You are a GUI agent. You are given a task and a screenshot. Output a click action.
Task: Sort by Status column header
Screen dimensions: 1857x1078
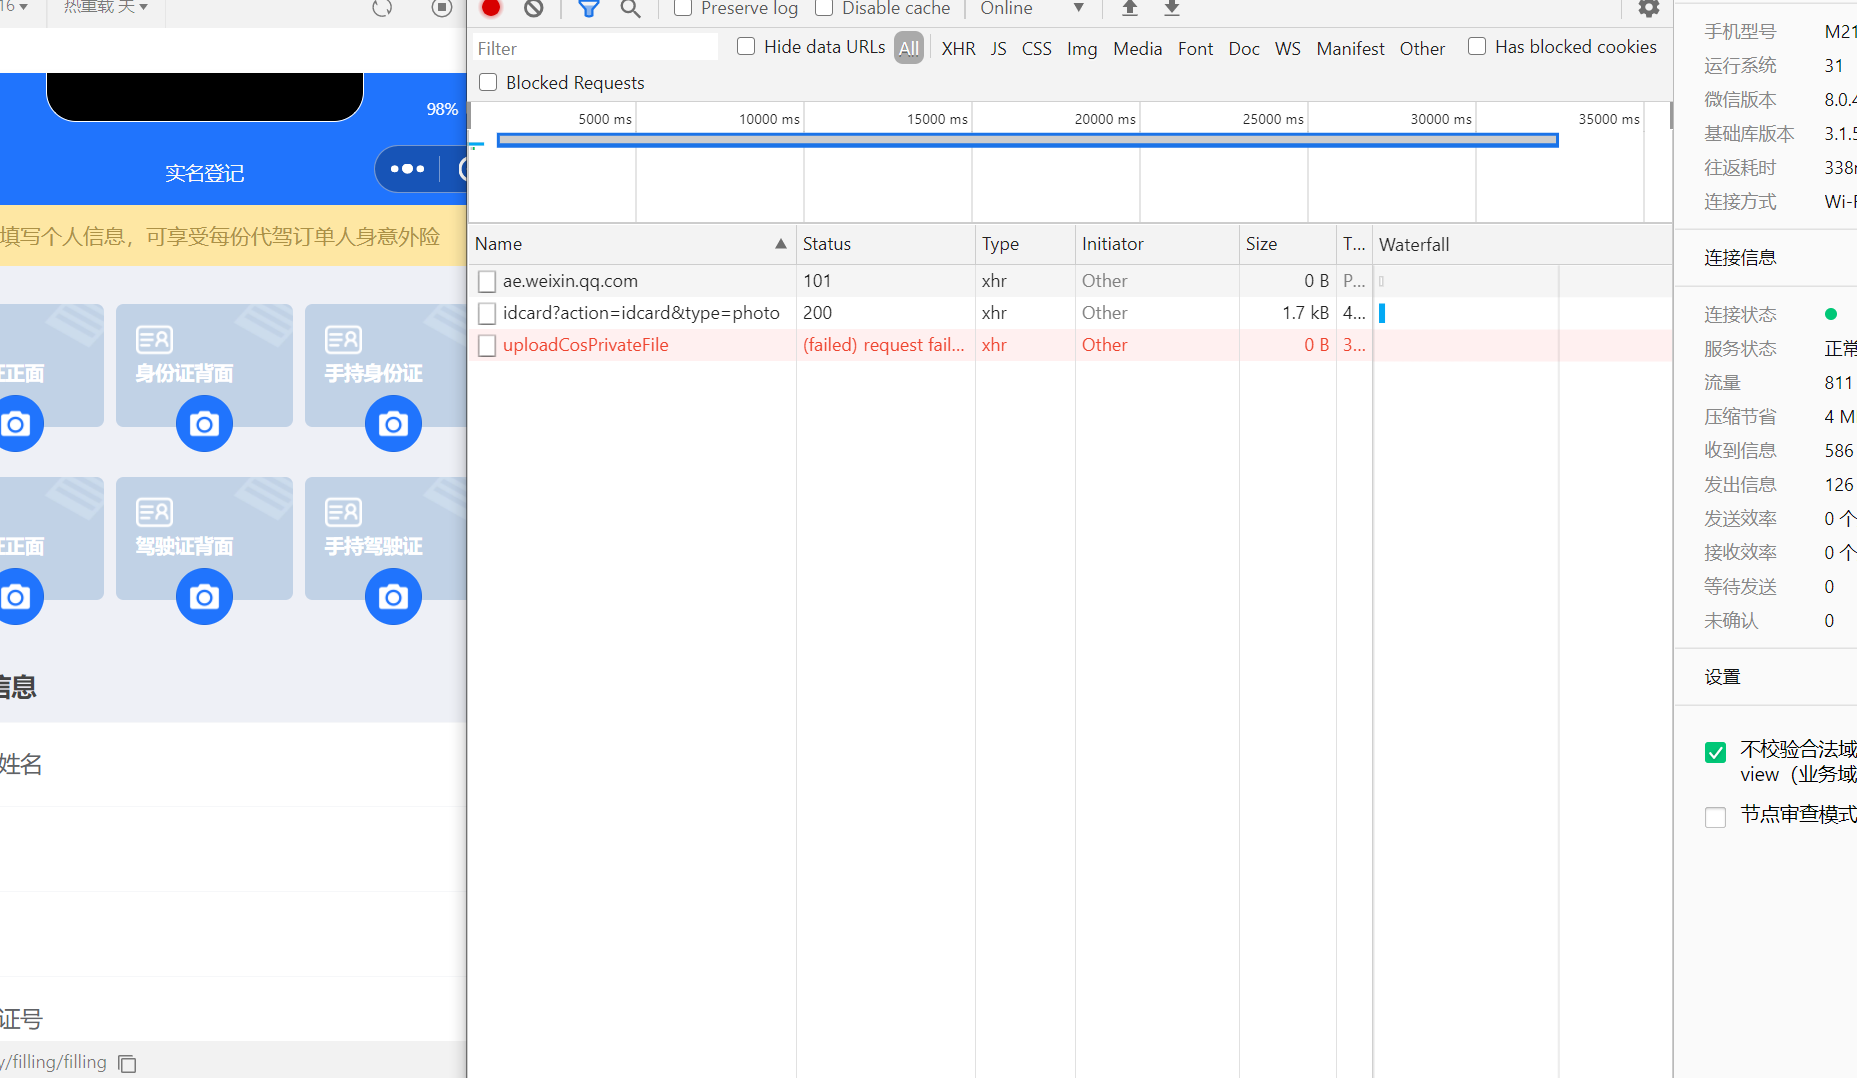(885, 244)
